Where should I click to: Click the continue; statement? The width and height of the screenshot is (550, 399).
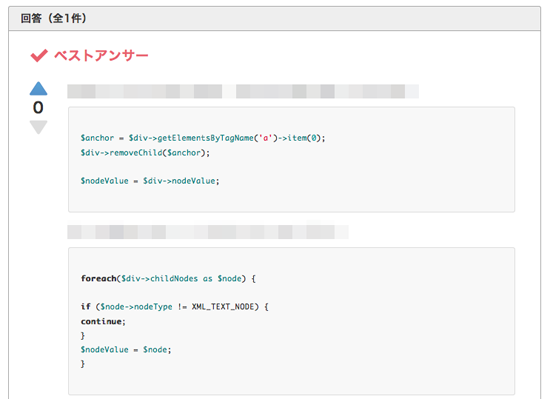click(x=103, y=321)
